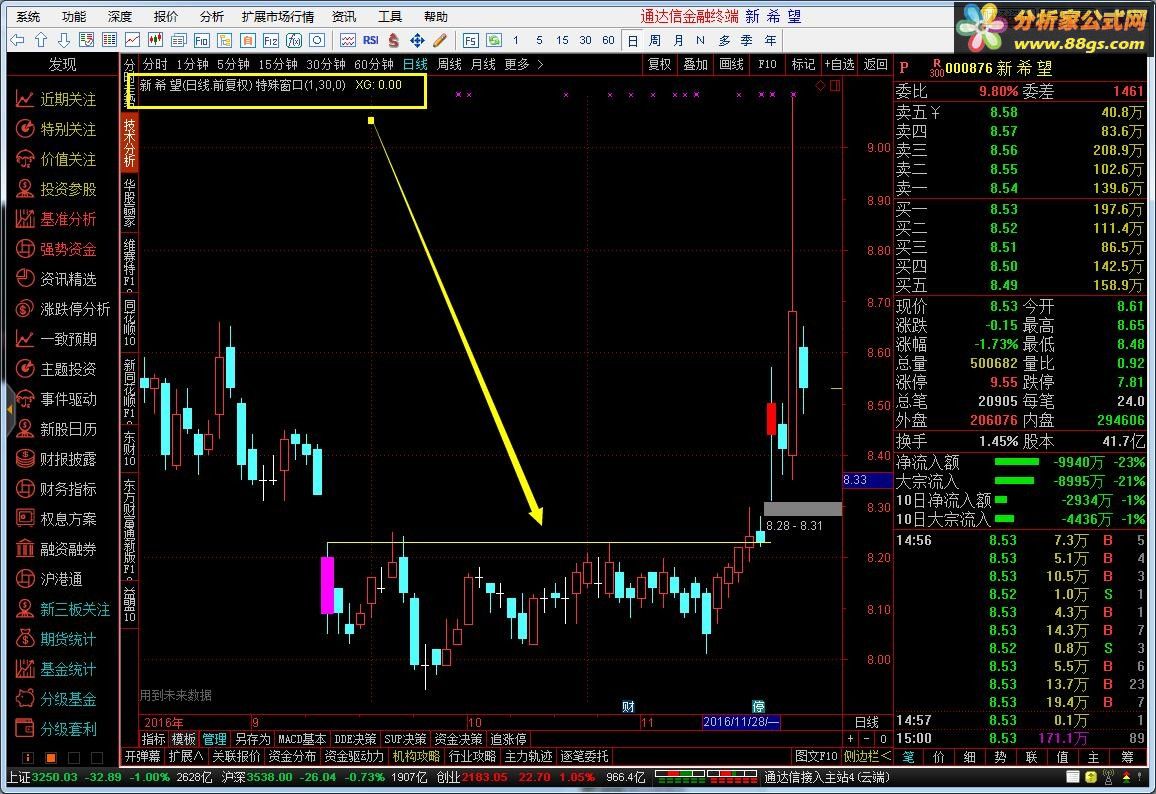Open the 系统 menu
The image size is (1156, 794).
[28, 16]
